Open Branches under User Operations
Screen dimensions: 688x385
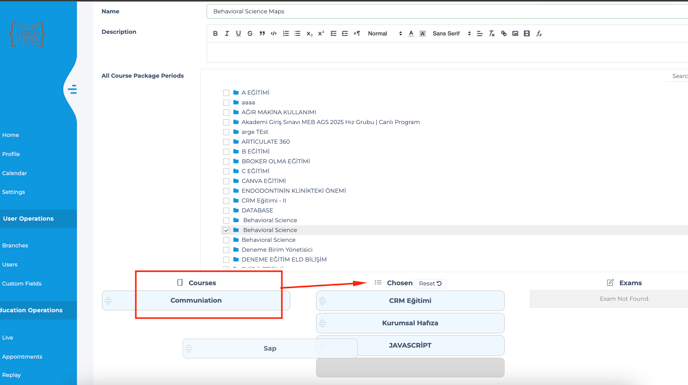[x=15, y=245]
